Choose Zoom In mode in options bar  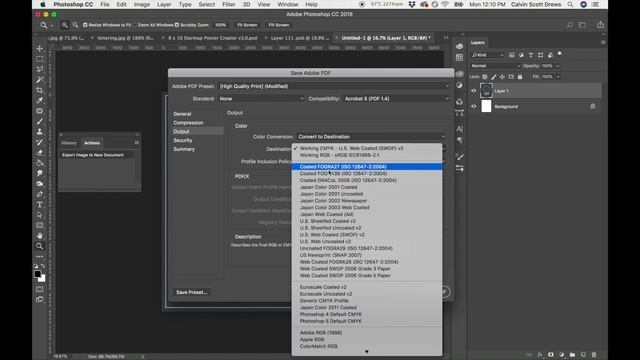[64, 25]
